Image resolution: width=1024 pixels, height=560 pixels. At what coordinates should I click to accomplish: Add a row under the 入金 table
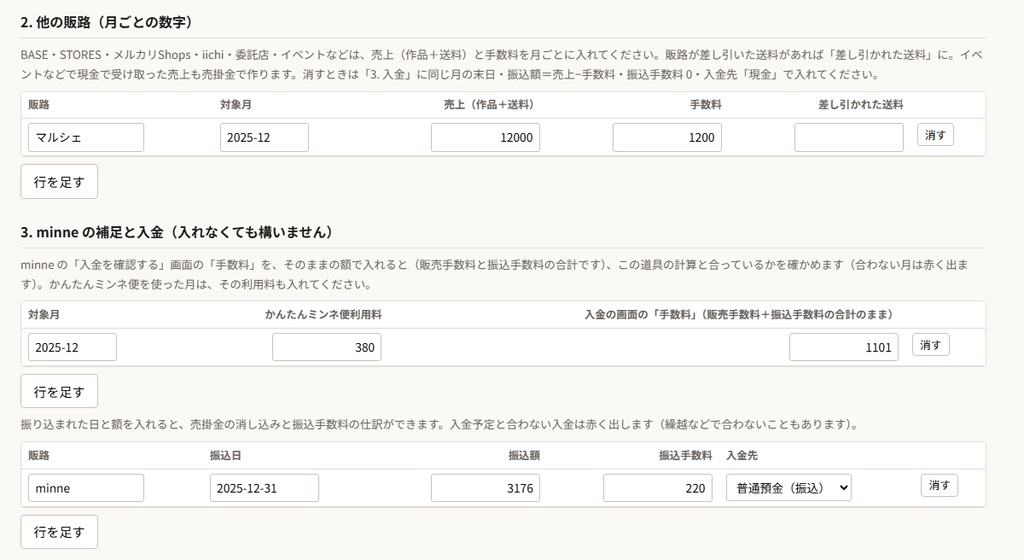coord(59,532)
